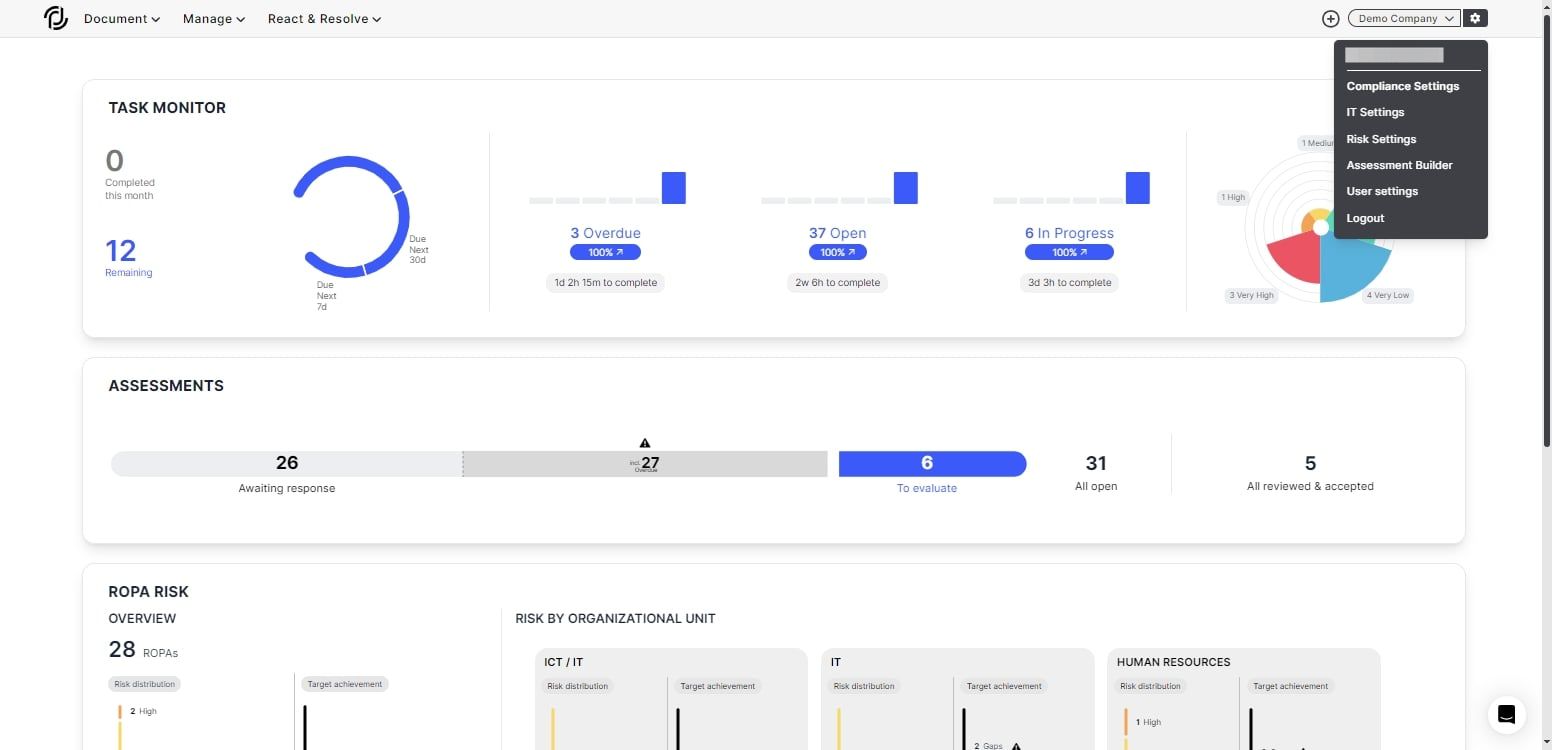Click the blue Very Low radar segment
The height and width of the screenshot is (750, 1552).
tap(1351, 268)
